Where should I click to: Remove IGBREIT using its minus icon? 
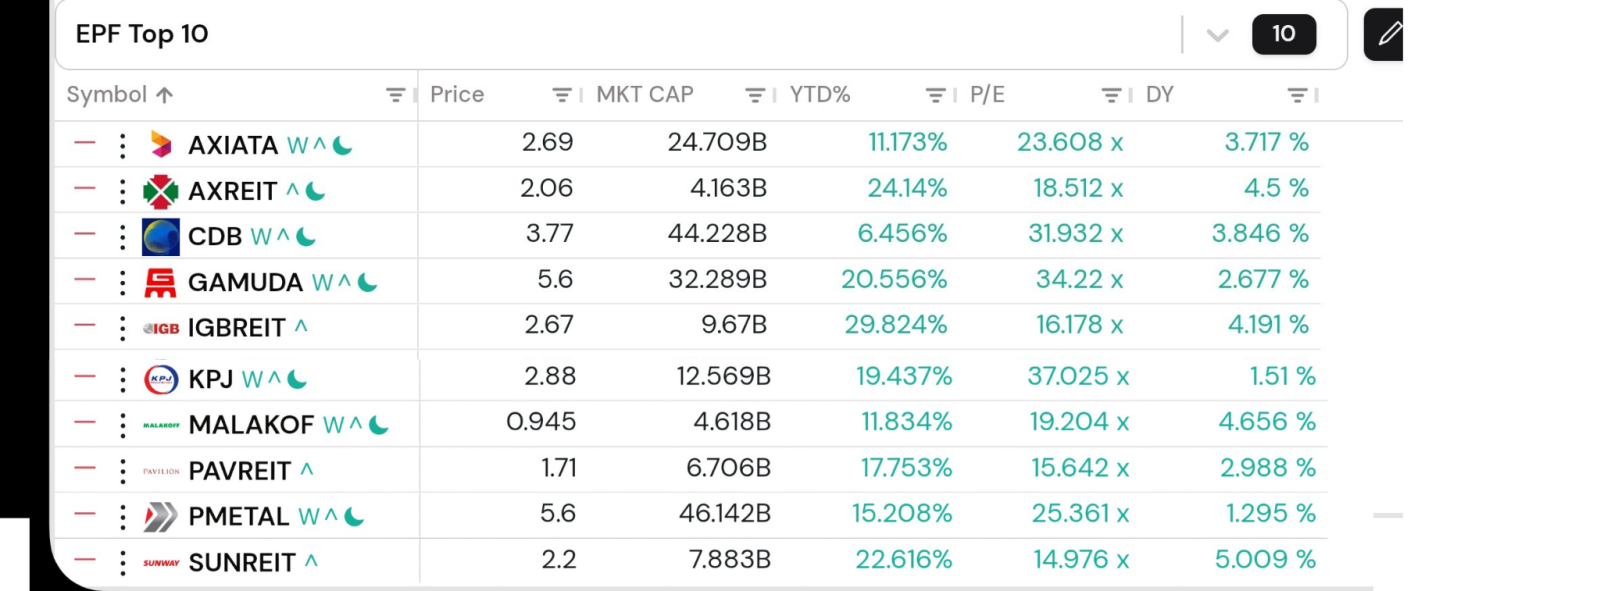point(85,325)
